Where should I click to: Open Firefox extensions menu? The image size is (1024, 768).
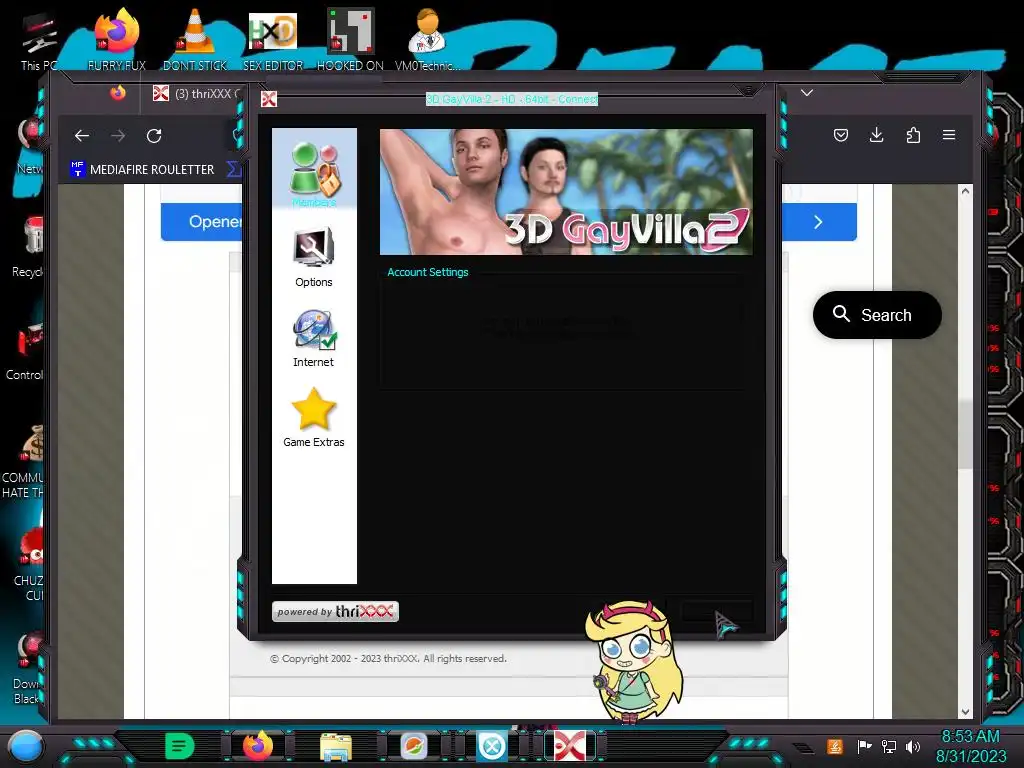click(913, 135)
